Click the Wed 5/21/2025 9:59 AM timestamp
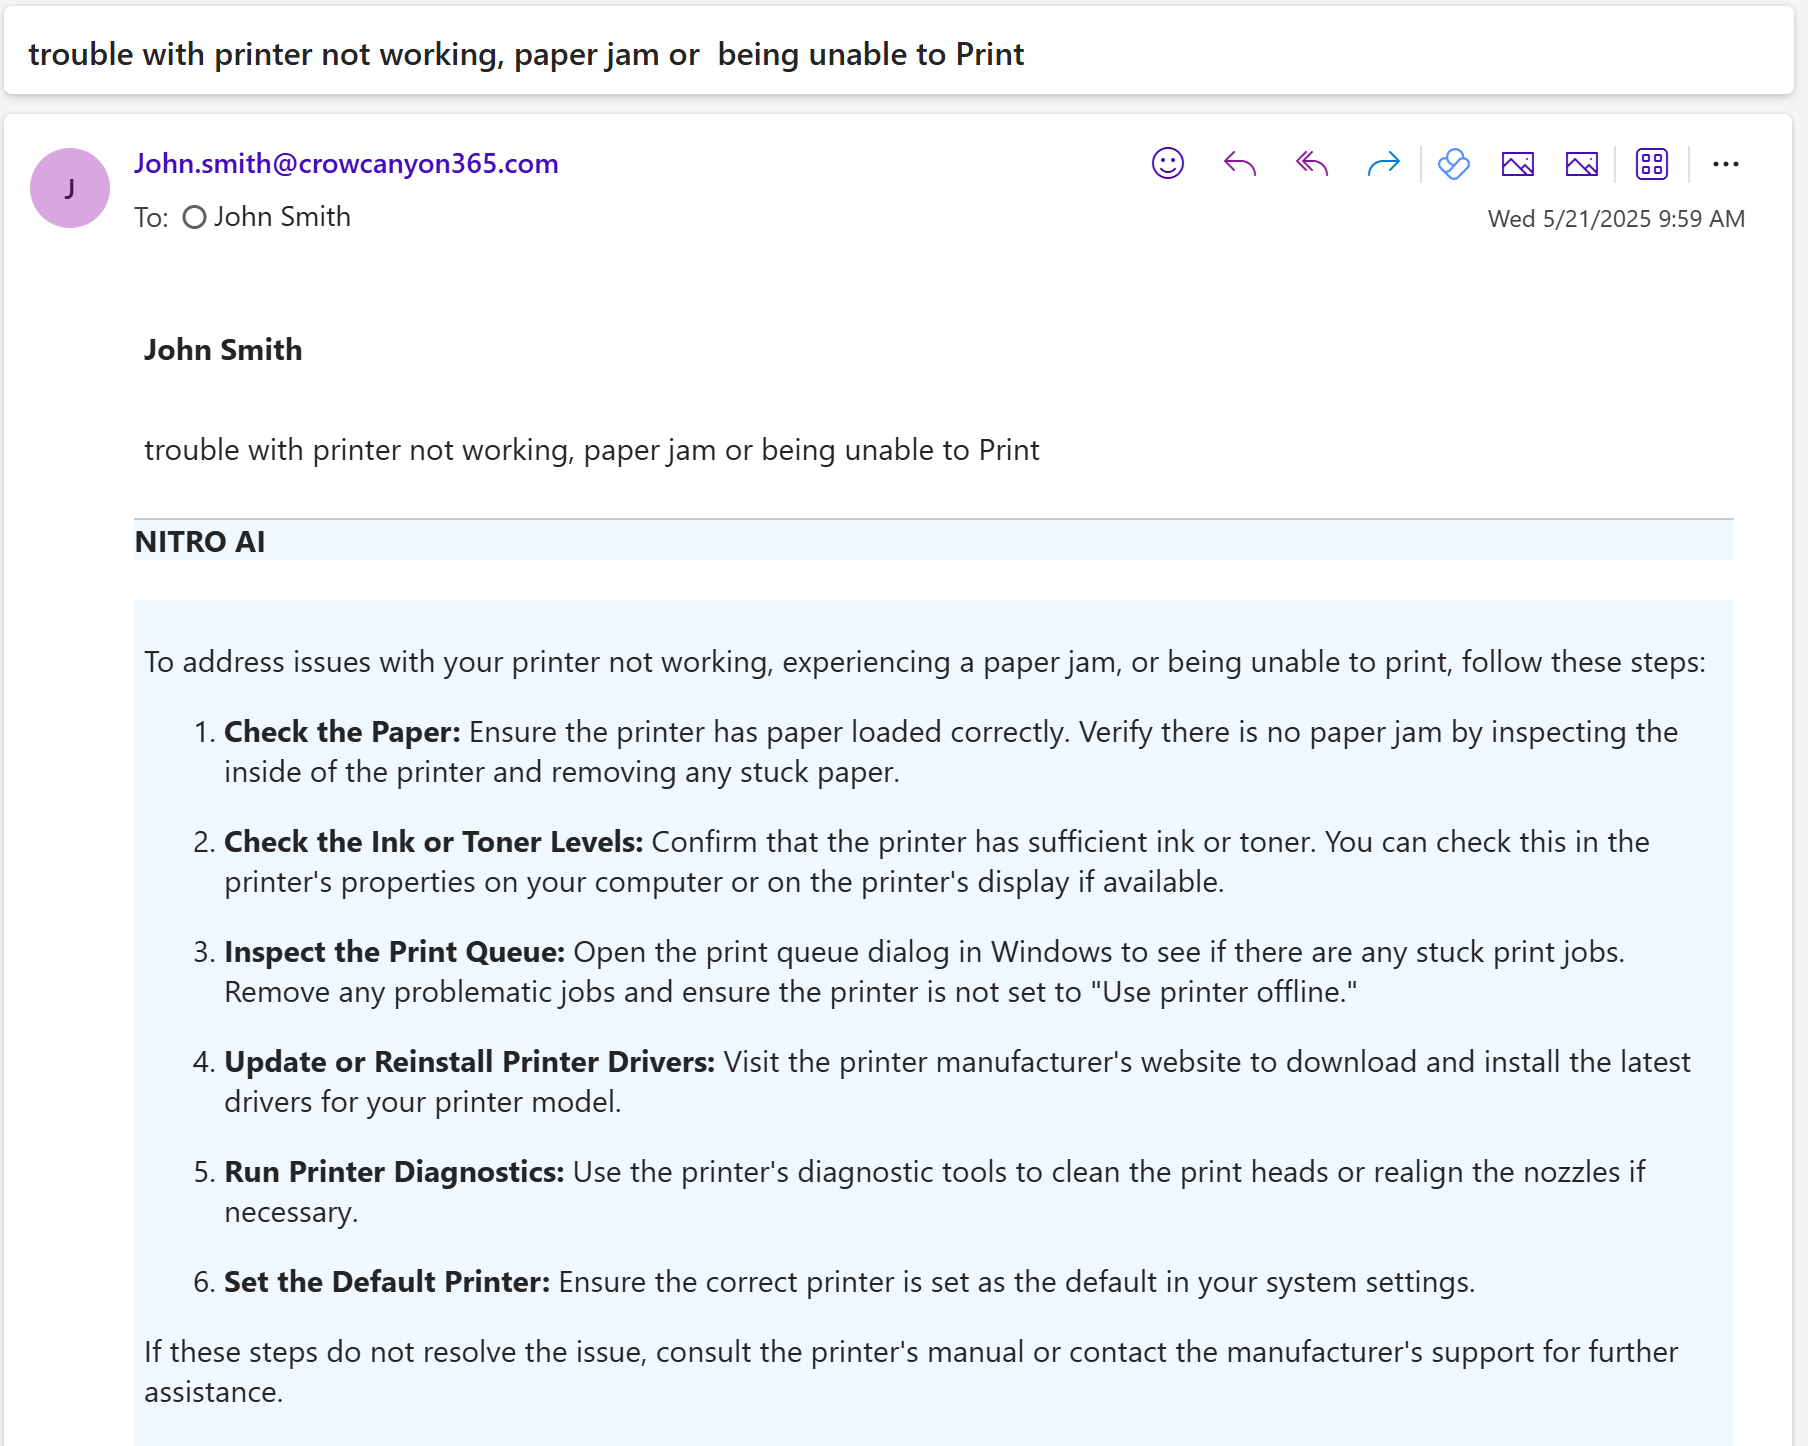The image size is (1808, 1446). coord(1615,219)
